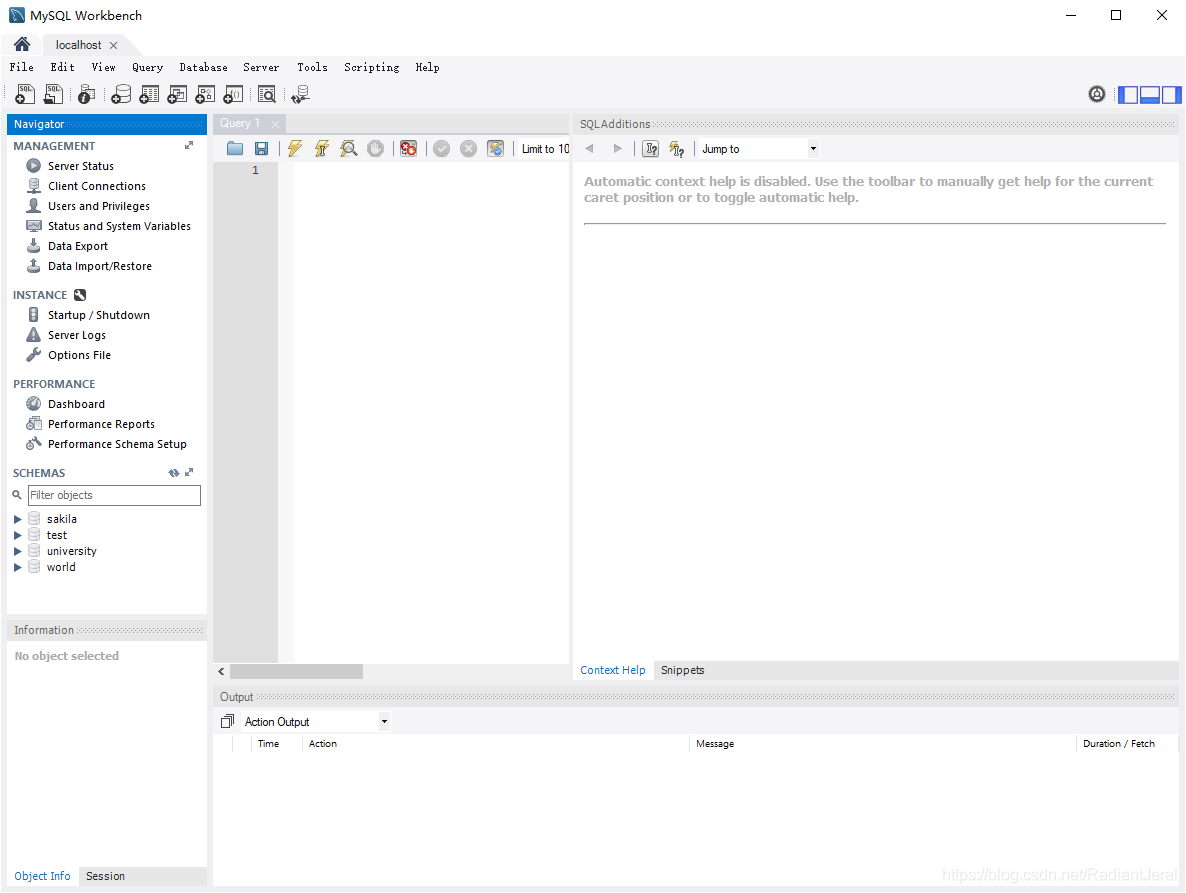Commit transaction check icon
This screenshot has width=1186, height=893.
click(x=442, y=148)
